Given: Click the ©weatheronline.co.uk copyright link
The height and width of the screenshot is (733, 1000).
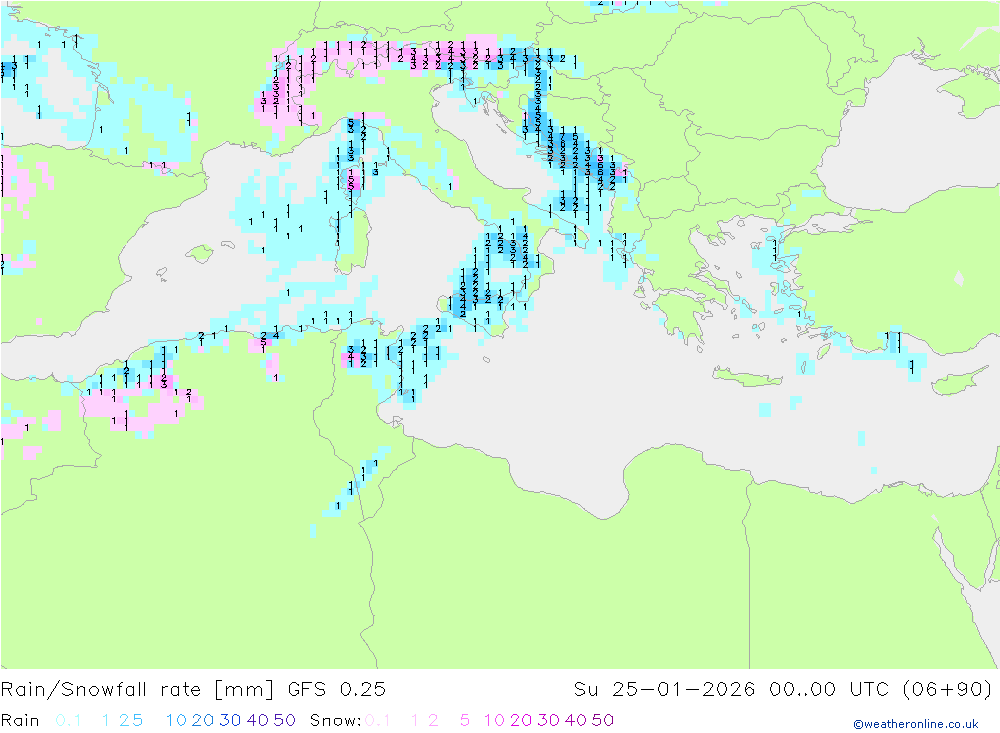Looking at the screenshot, I should [x=915, y=724].
